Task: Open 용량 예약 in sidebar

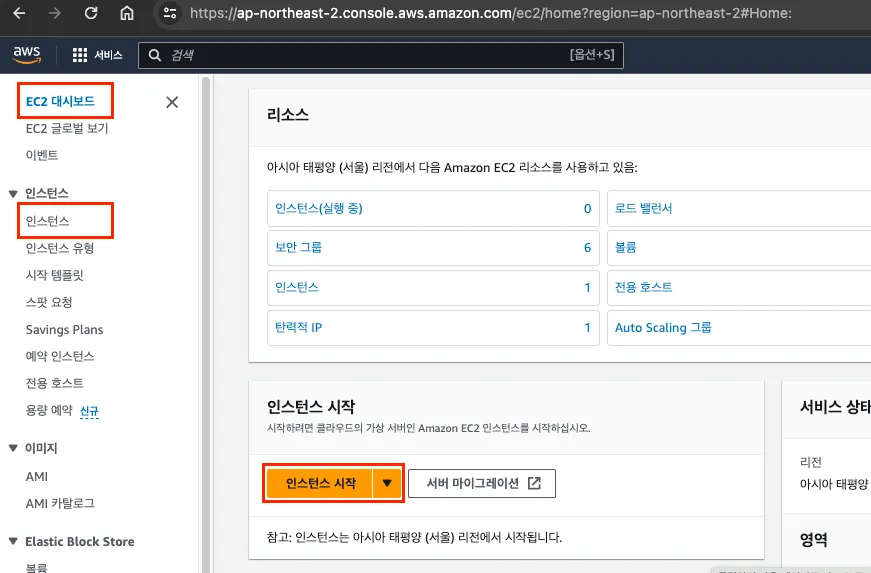Action: click(x=49, y=410)
